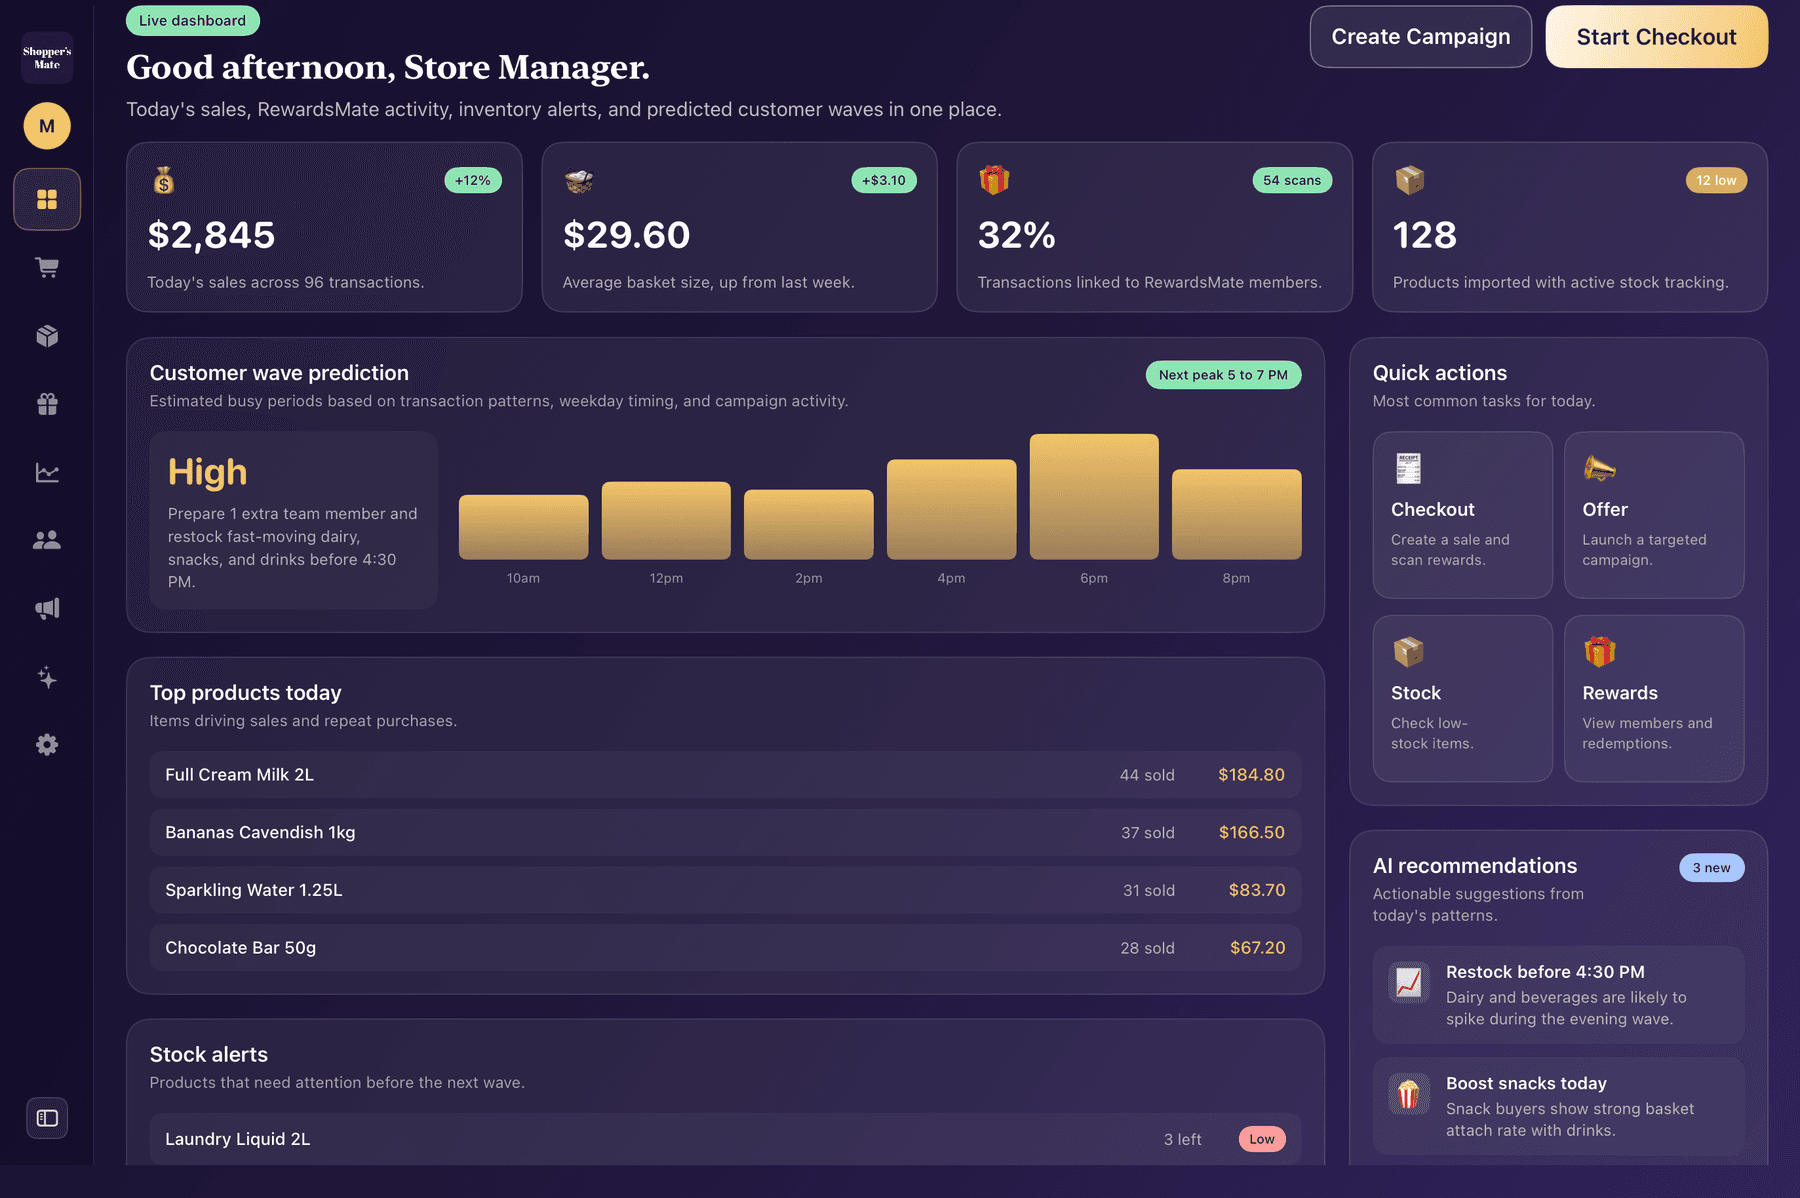1800x1198 pixels.
Task: Click the tallest 6pm bar in wave chart
Action: click(1094, 496)
